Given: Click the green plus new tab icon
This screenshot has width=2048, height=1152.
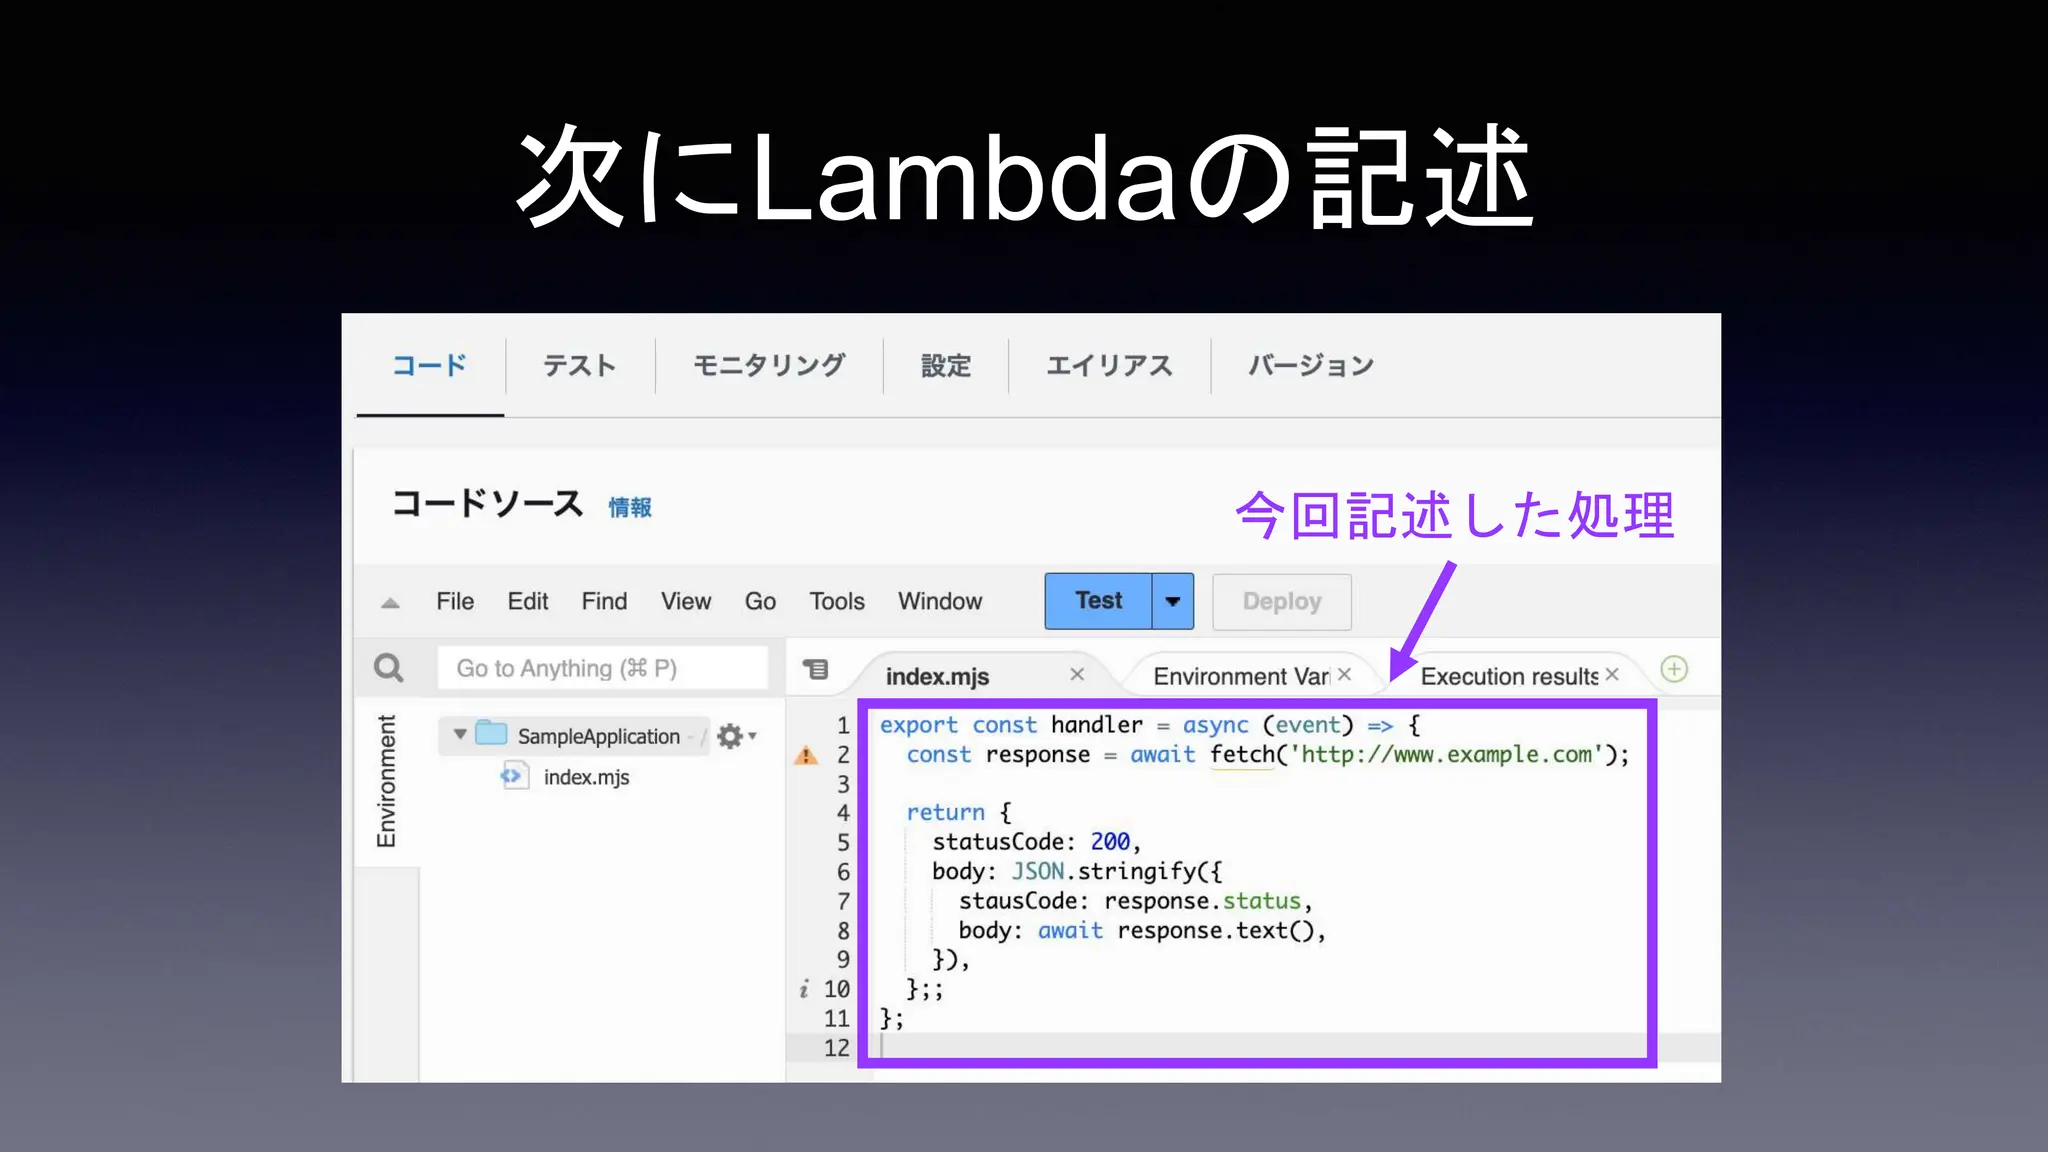Looking at the screenshot, I should pyautogui.click(x=1674, y=669).
